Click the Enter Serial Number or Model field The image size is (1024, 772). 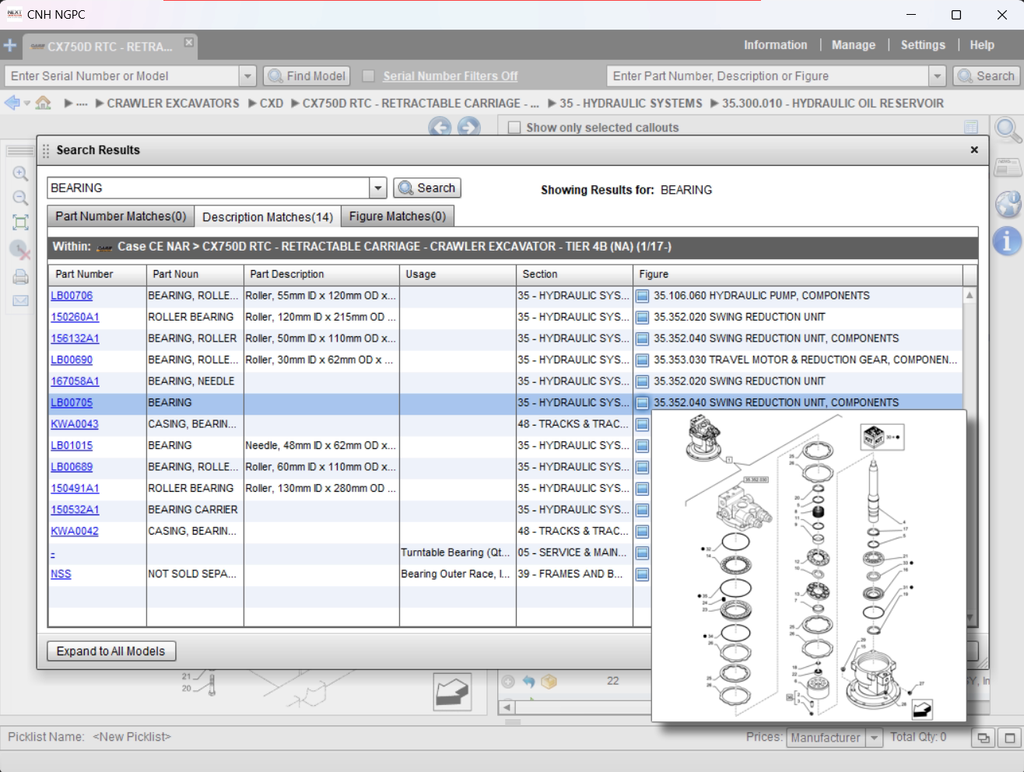[x=122, y=76]
